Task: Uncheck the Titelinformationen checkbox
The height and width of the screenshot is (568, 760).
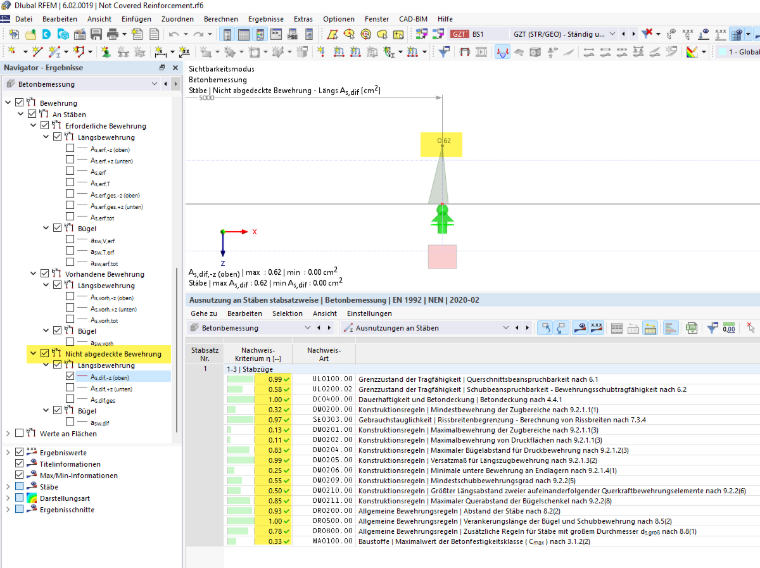Action: click(19, 463)
